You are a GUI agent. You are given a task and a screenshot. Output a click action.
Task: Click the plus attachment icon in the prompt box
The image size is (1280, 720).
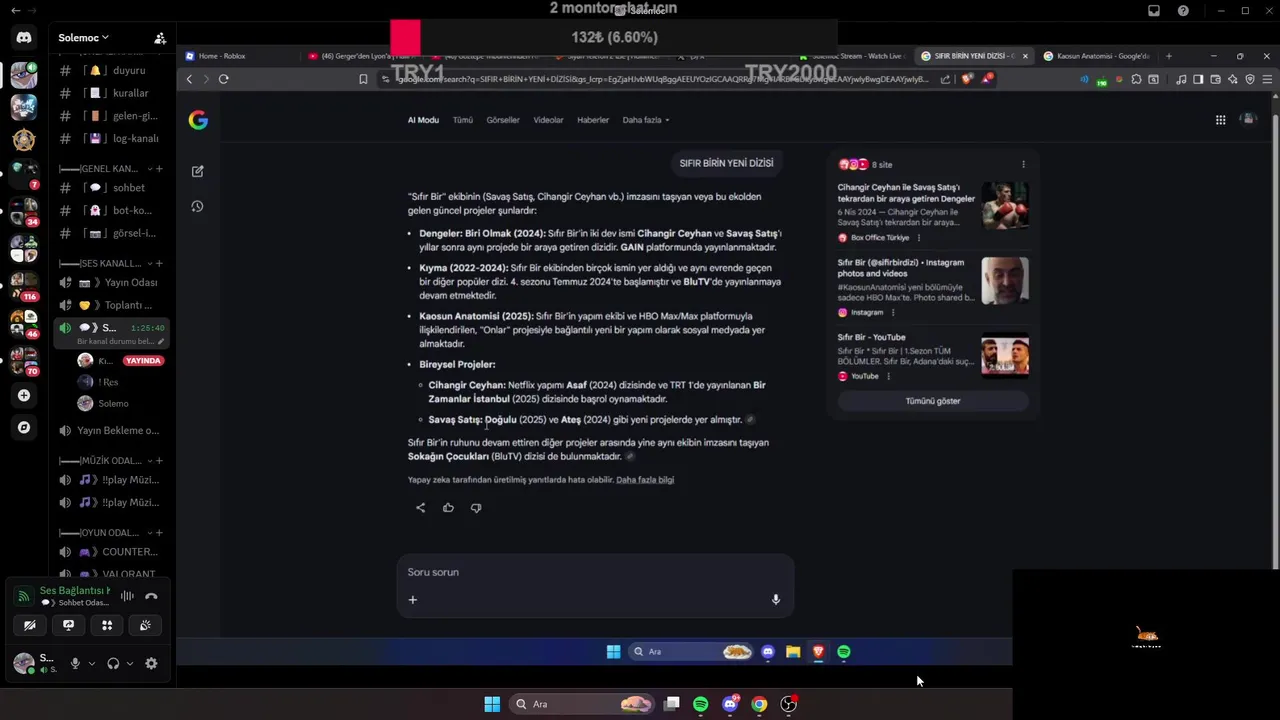(412, 599)
